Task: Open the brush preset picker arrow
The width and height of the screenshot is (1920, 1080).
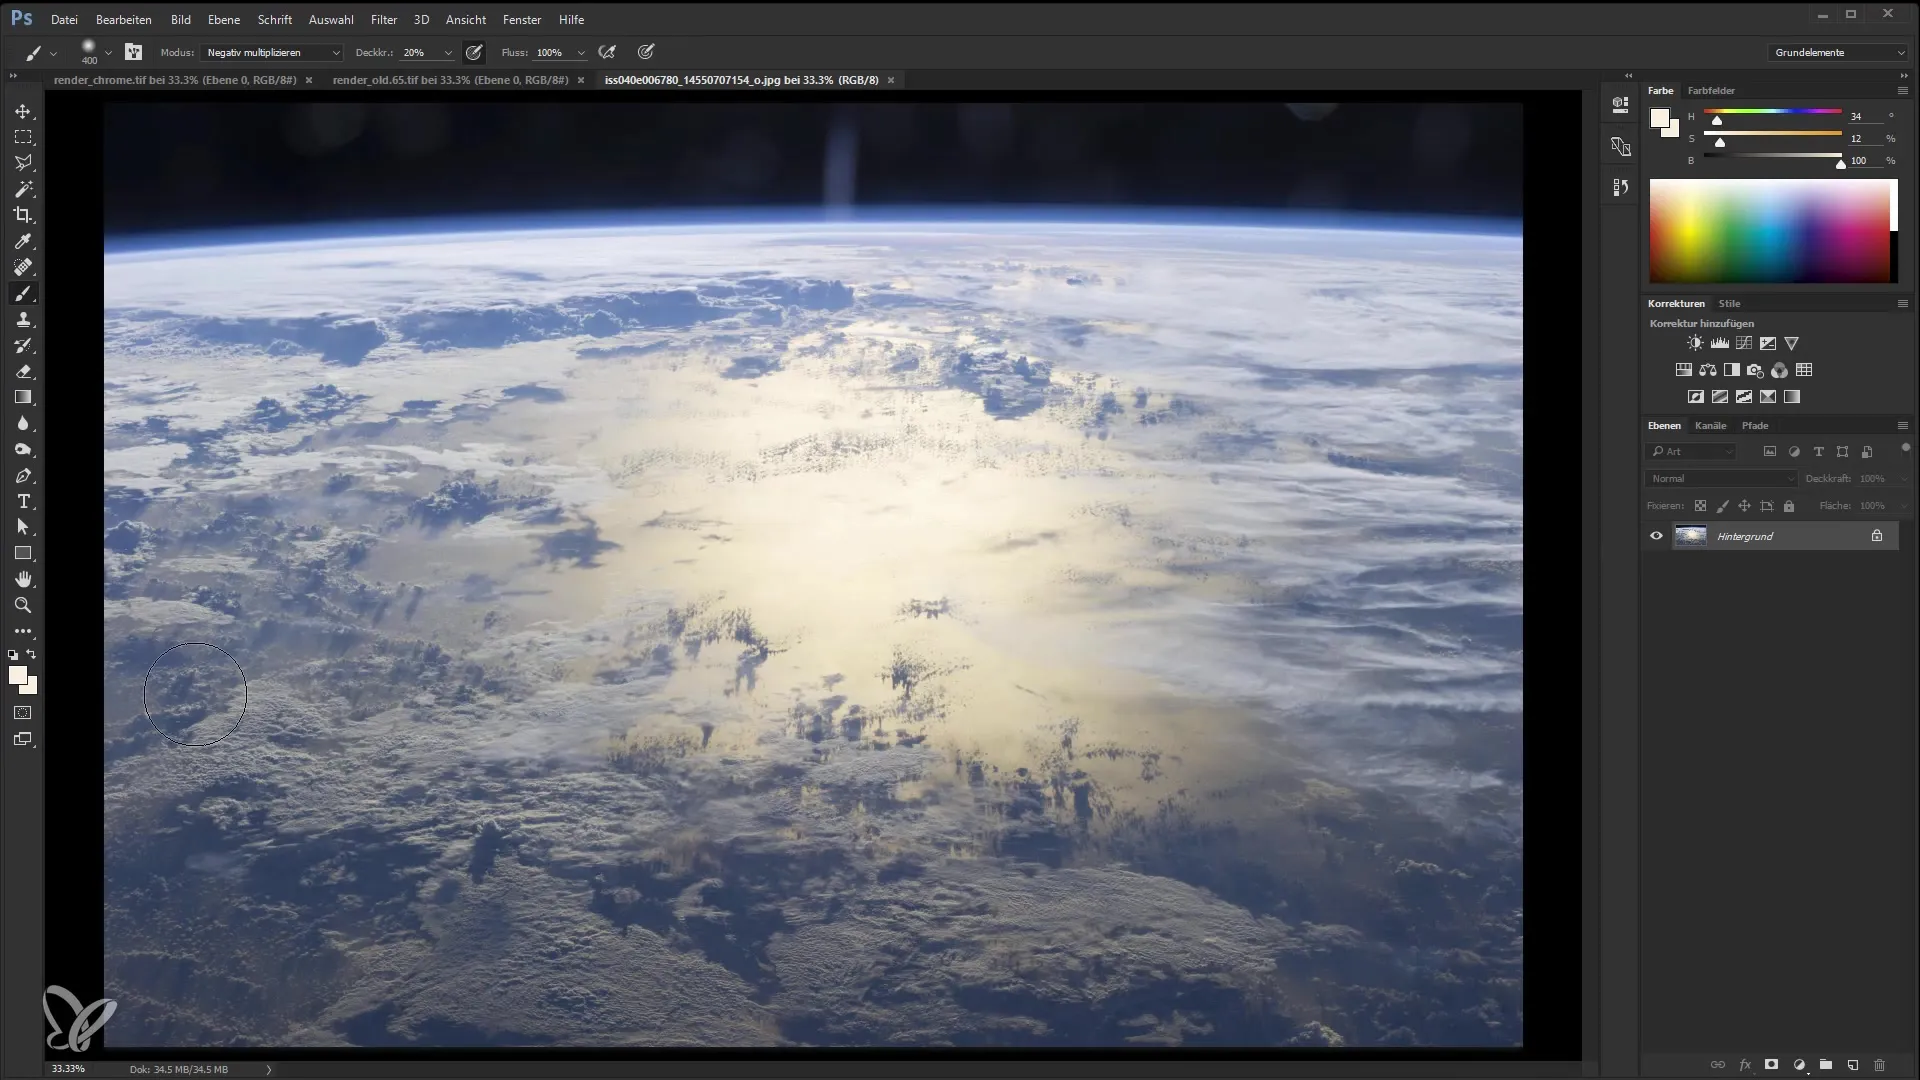Action: [108, 52]
